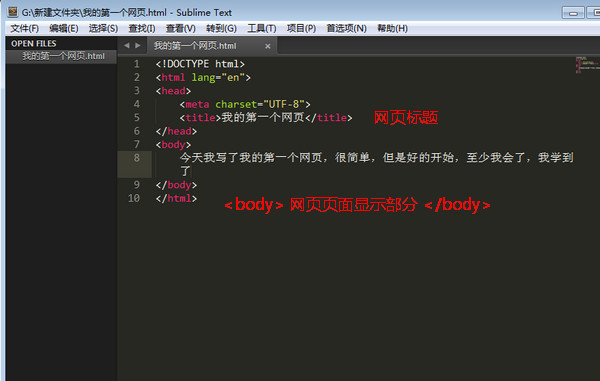Click the lang="en" attribute on line 2

(218, 78)
